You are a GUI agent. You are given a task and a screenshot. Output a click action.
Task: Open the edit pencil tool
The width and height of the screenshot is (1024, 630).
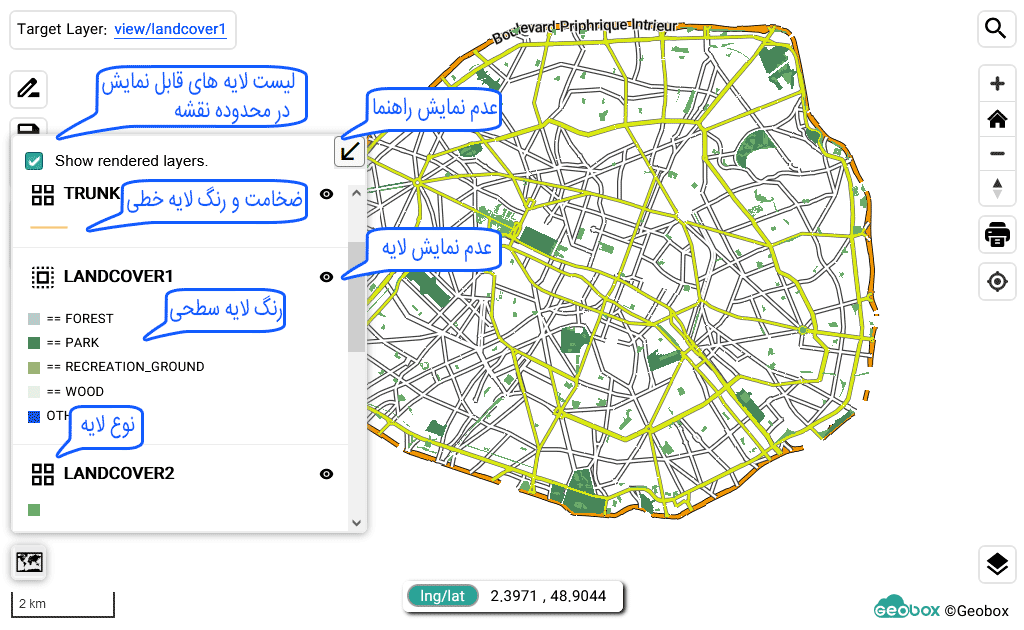pos(29,89)
